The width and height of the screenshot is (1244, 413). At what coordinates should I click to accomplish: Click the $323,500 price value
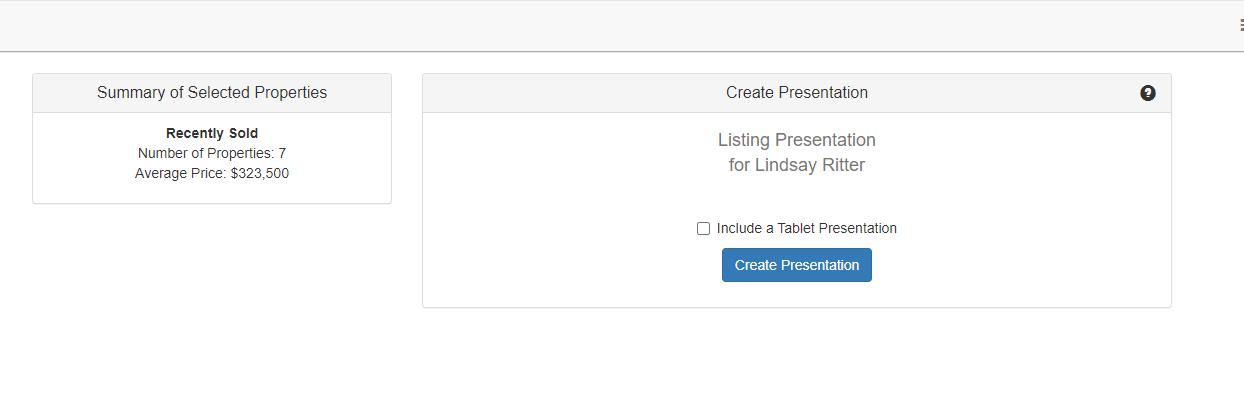click(259, 173)
